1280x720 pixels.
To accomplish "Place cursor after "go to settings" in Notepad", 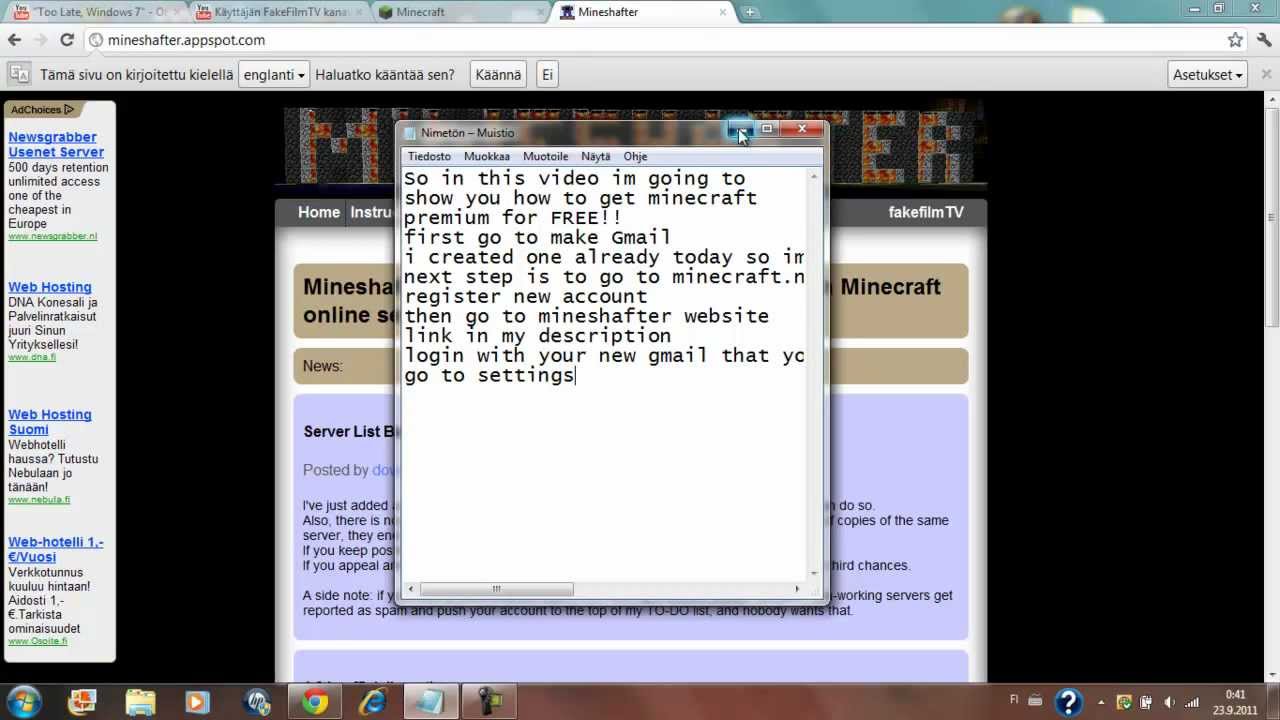I will click(577, 375).
